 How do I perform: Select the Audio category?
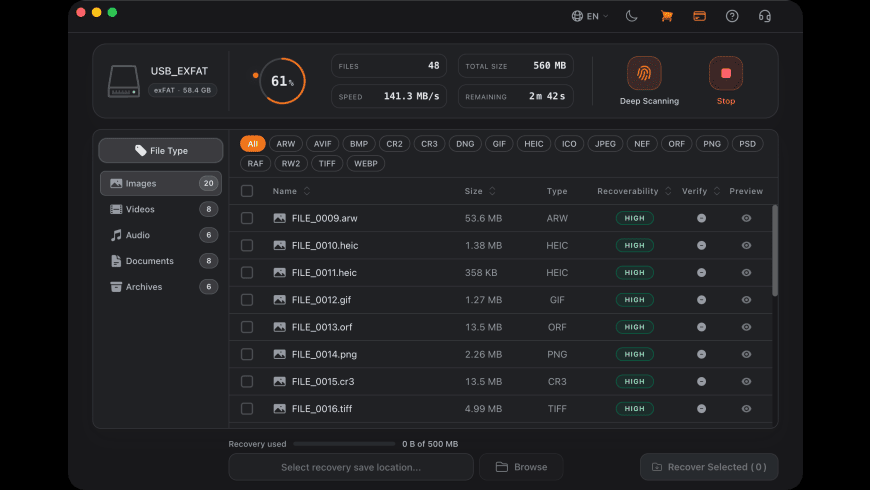pyautogui.click(x=161, y=235)
